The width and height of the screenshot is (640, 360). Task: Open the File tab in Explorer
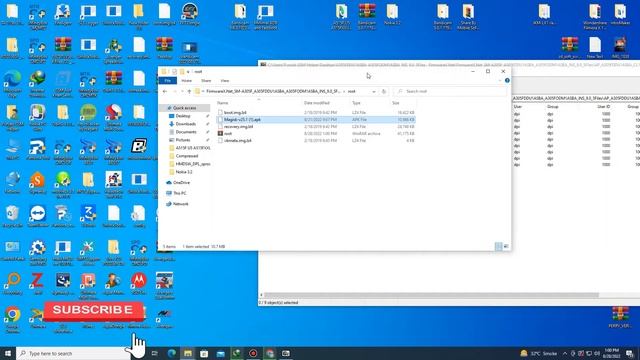[167, 80]
